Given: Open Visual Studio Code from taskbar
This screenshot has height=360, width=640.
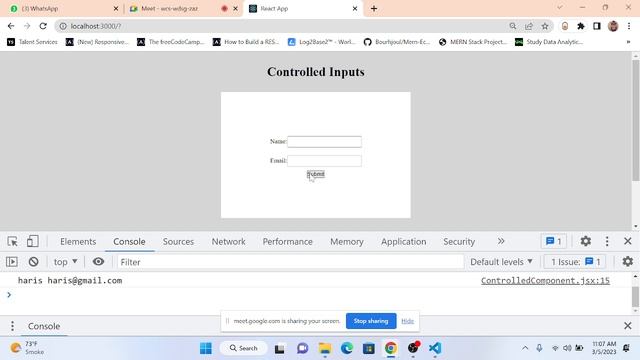Looking at the screenshot, I should click(x=435, y=348).
